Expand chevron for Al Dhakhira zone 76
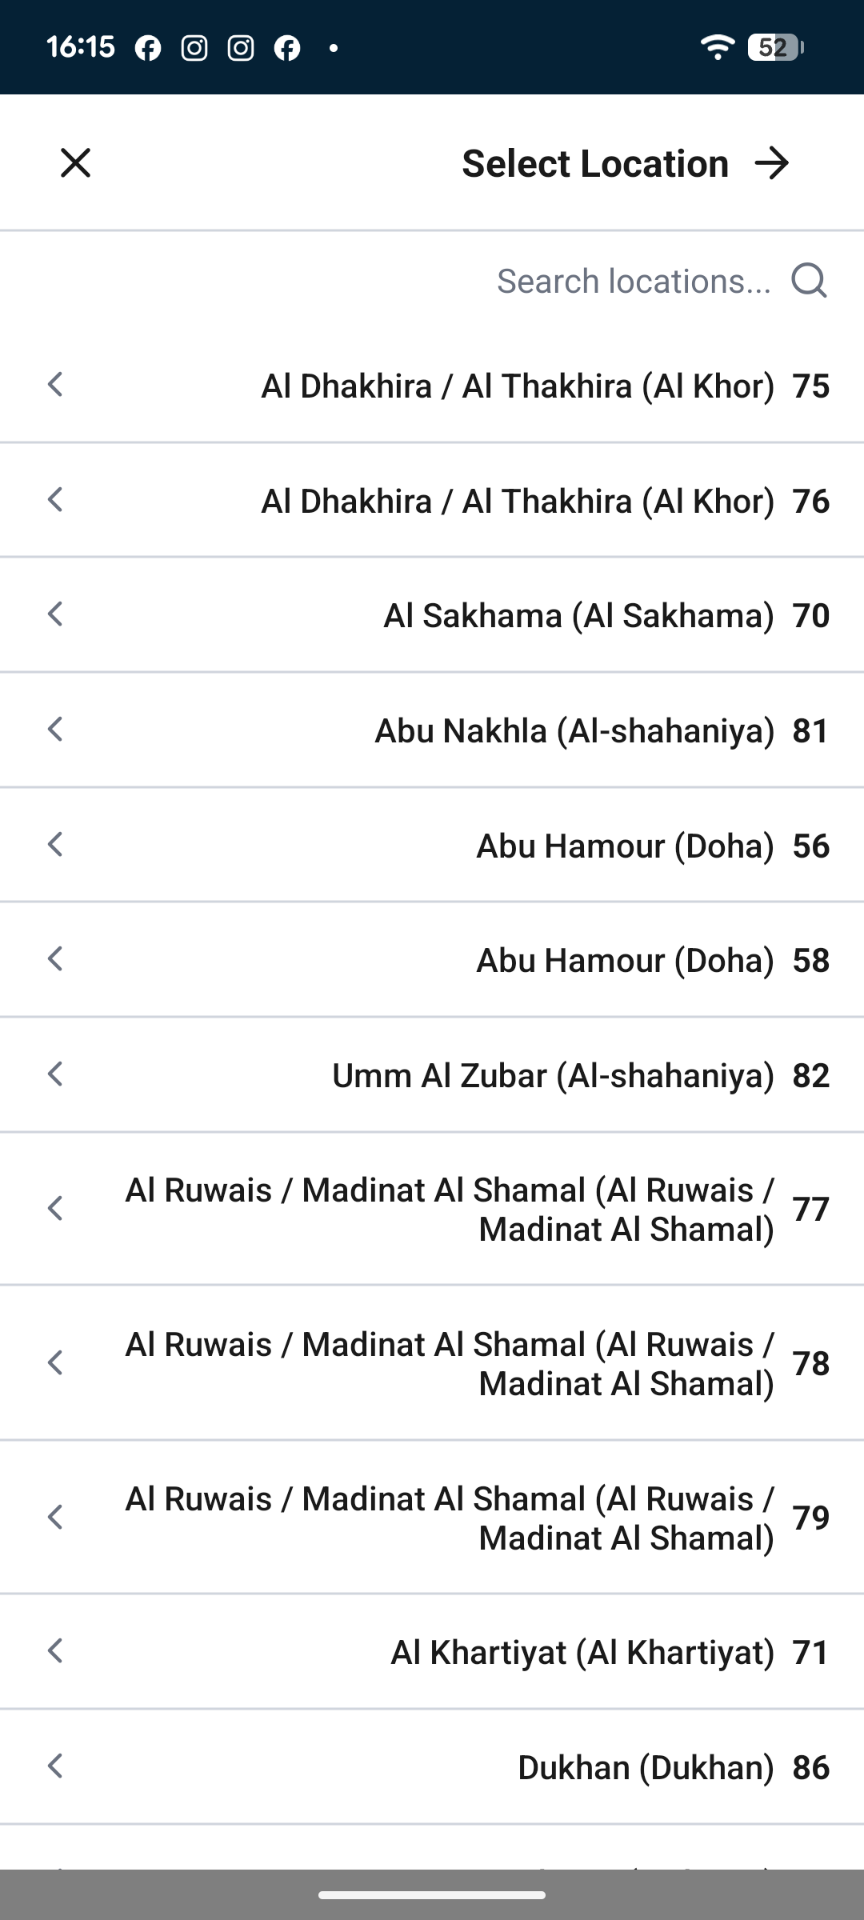The width and height of the screenshot is (864, 1920). (56, 499)
